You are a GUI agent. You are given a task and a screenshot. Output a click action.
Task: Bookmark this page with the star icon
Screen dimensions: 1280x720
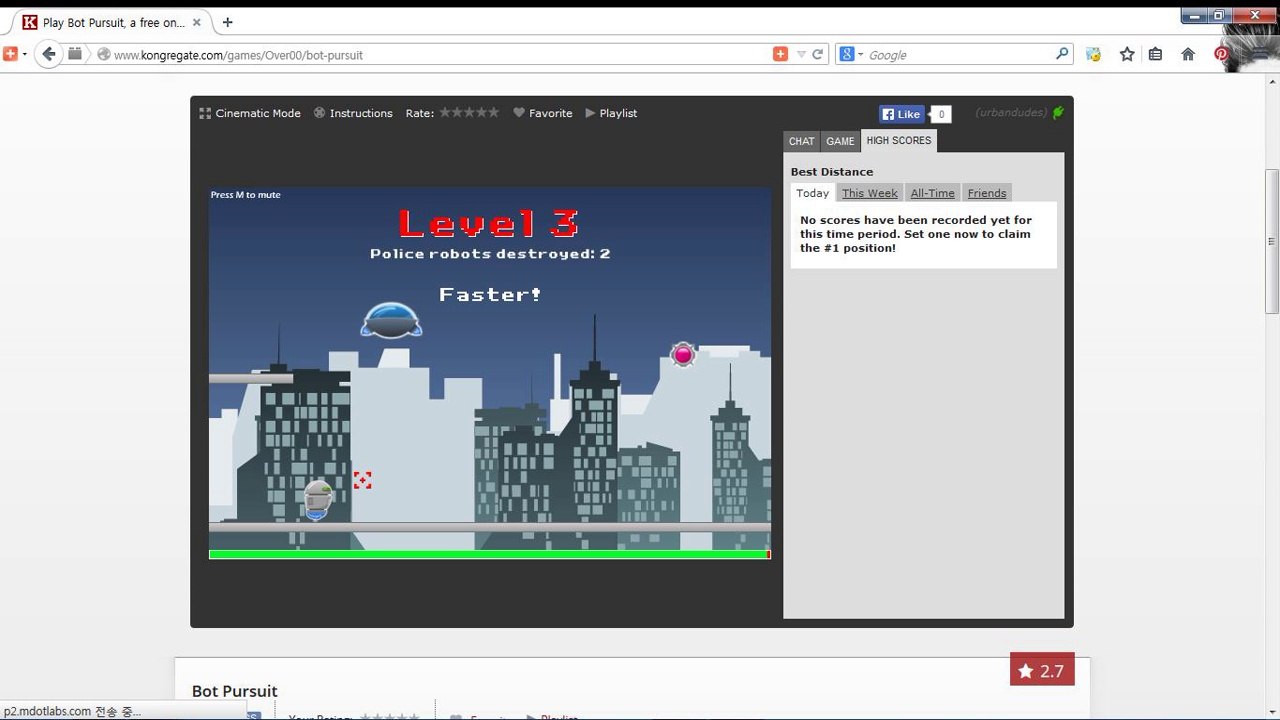(1127, 54)
